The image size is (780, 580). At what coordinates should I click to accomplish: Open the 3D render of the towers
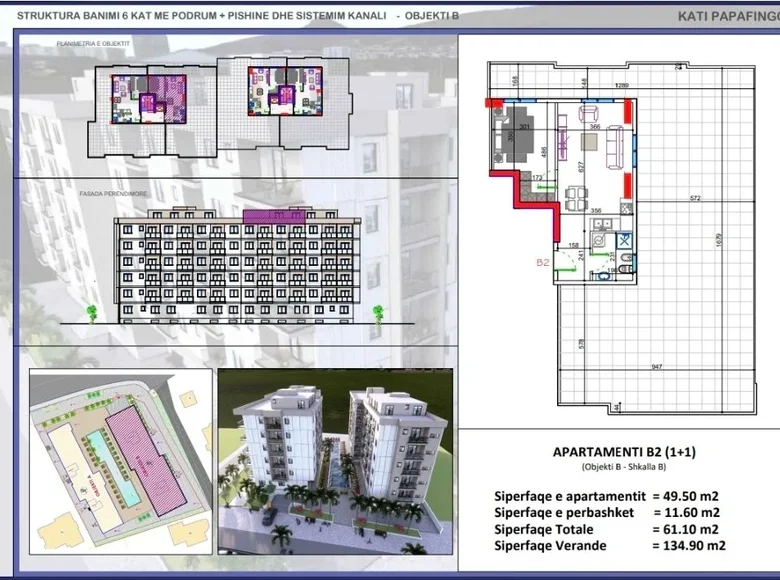tap(335, 467)
